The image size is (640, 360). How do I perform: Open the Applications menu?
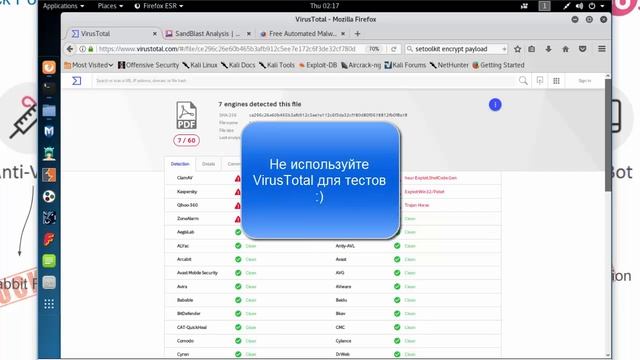pyautogui.click(x=63, y=6)
